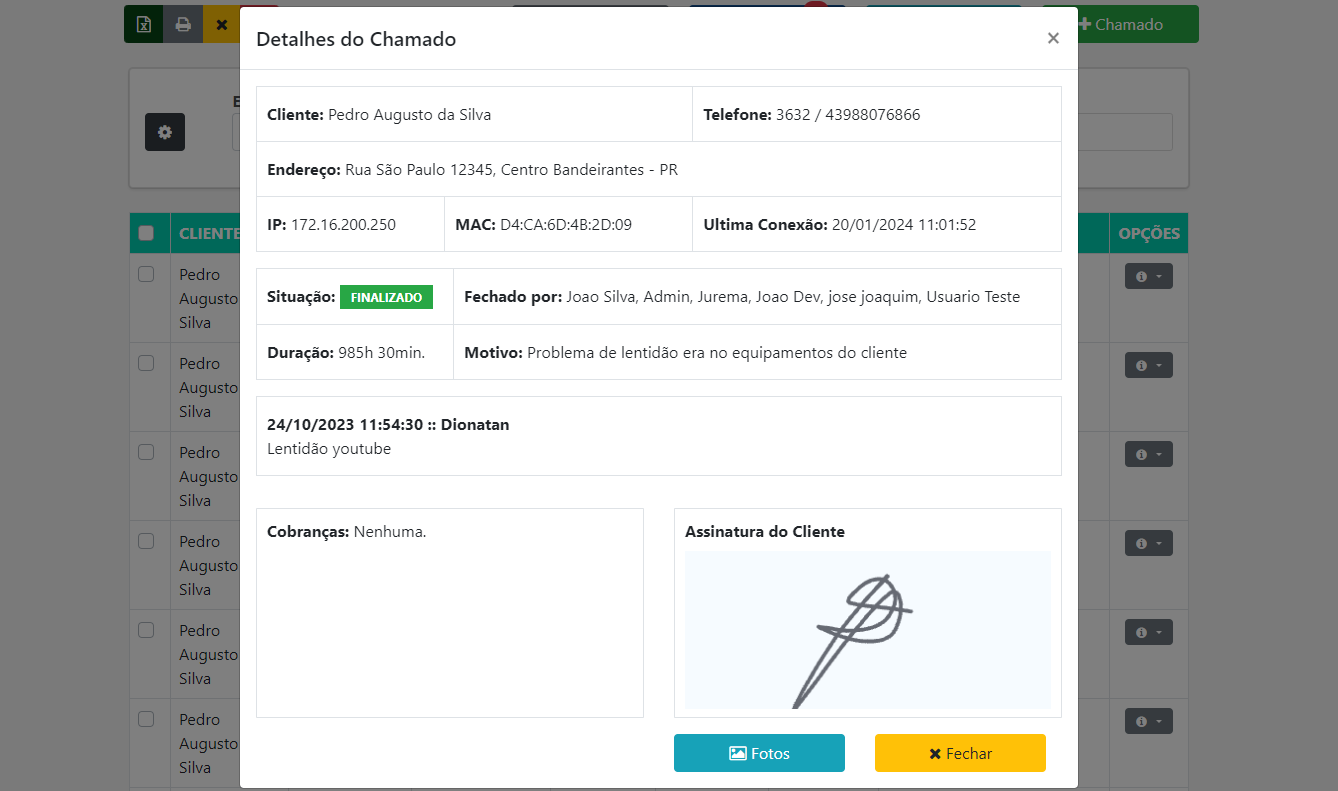Viewport: 1338px width, 791px height.
Task: Check the first Pedro Augusto Silva row checkbox
Action: pyautogui.click(x=145, y=274)
